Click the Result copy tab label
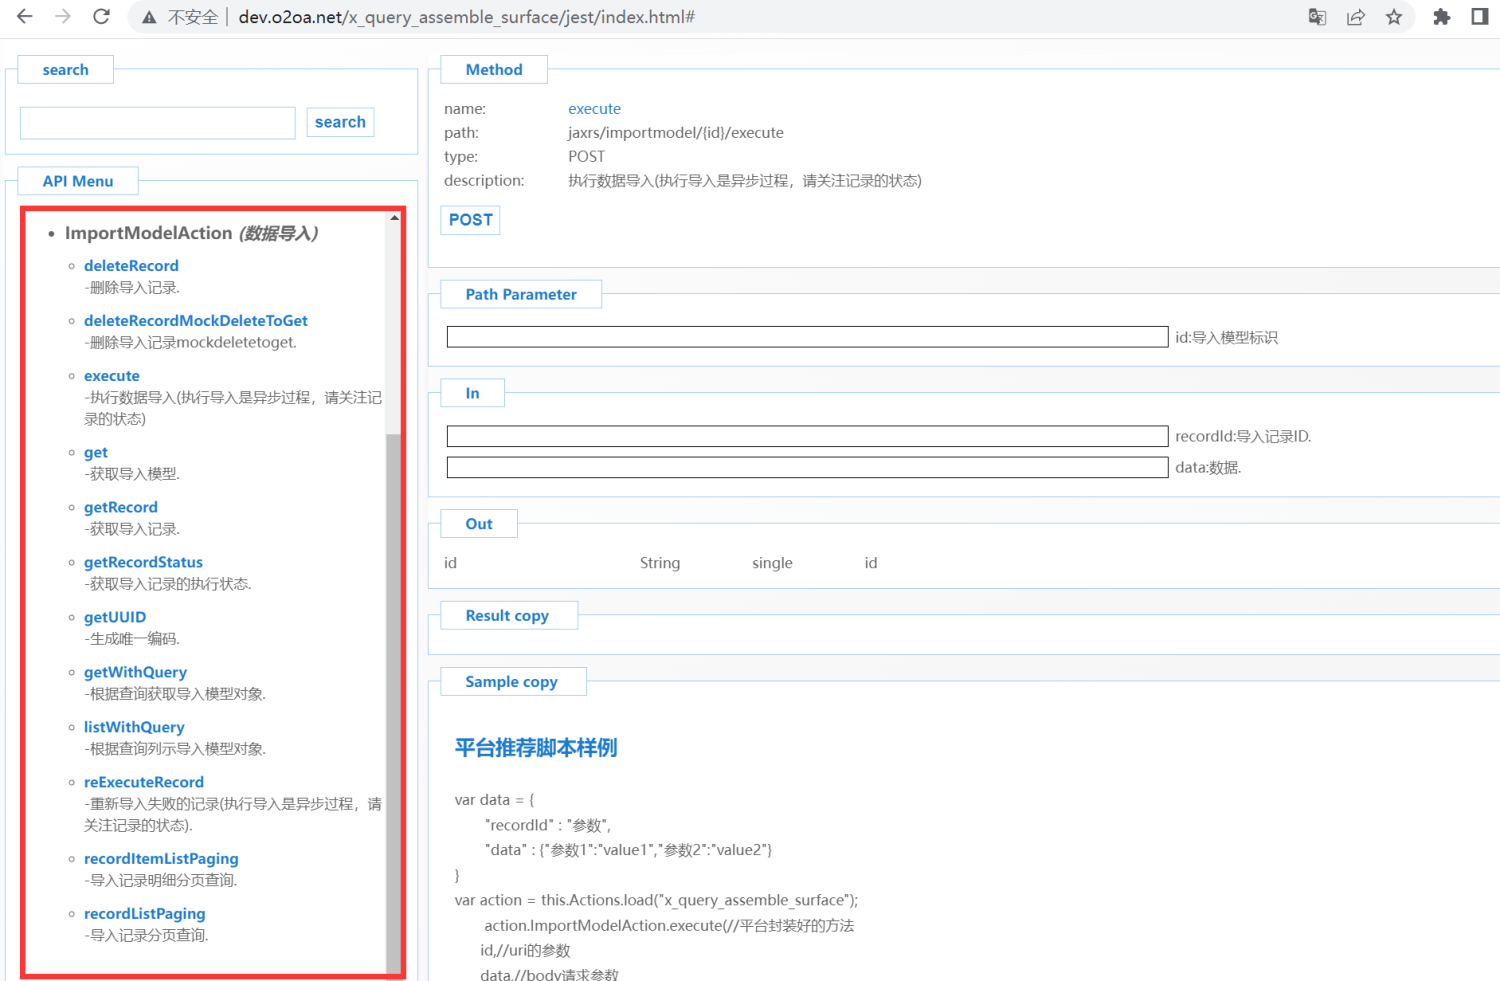The image size is (1500, 981). click(x=507, y=616)
